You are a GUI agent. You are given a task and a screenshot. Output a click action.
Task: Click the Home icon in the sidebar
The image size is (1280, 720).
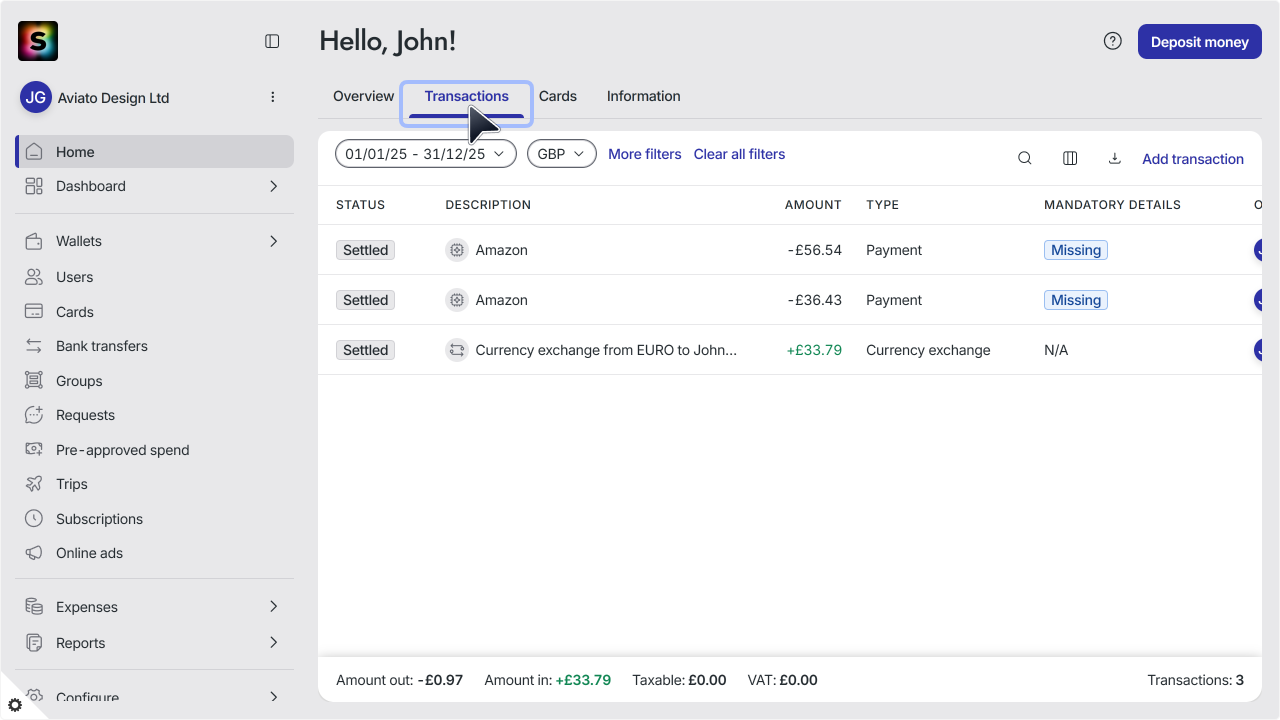click(34, 152)
